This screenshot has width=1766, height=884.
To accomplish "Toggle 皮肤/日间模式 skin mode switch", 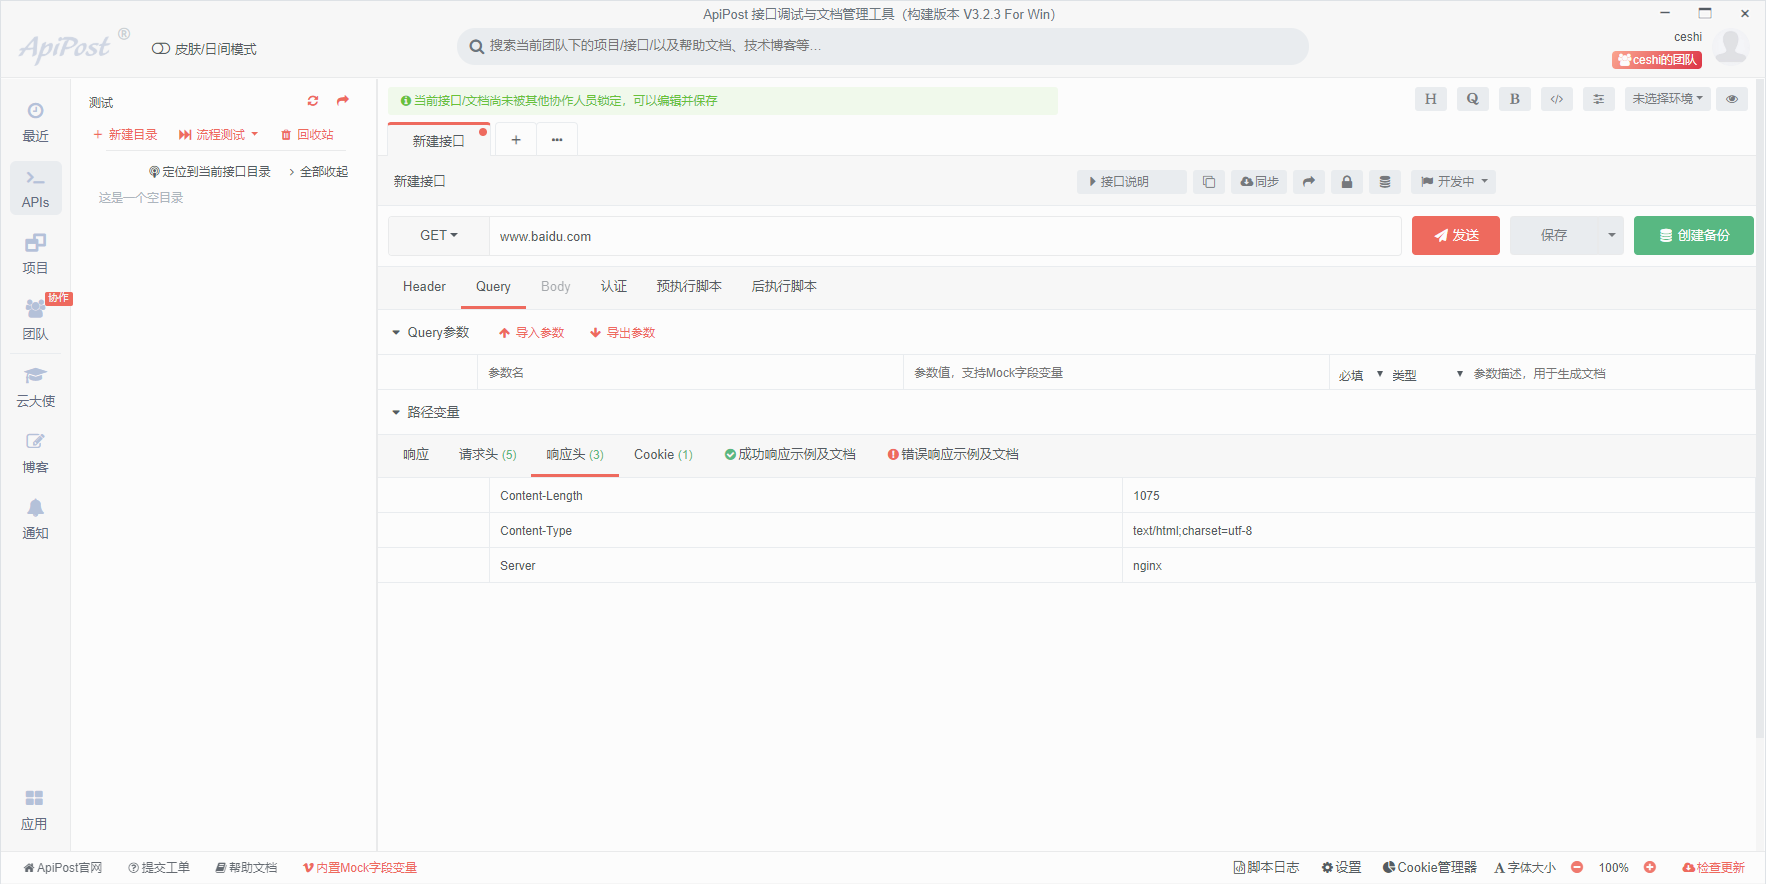I will click(160, 49).
